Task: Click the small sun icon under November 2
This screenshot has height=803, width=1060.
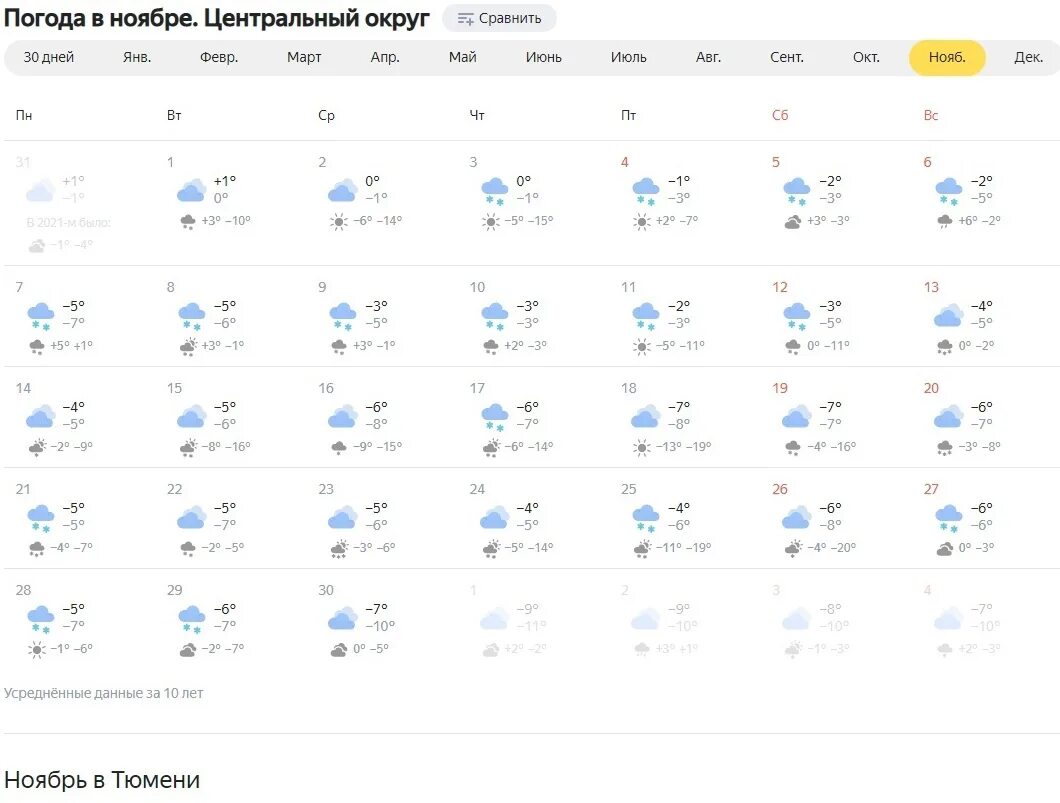Action: (x=339, y=222)
